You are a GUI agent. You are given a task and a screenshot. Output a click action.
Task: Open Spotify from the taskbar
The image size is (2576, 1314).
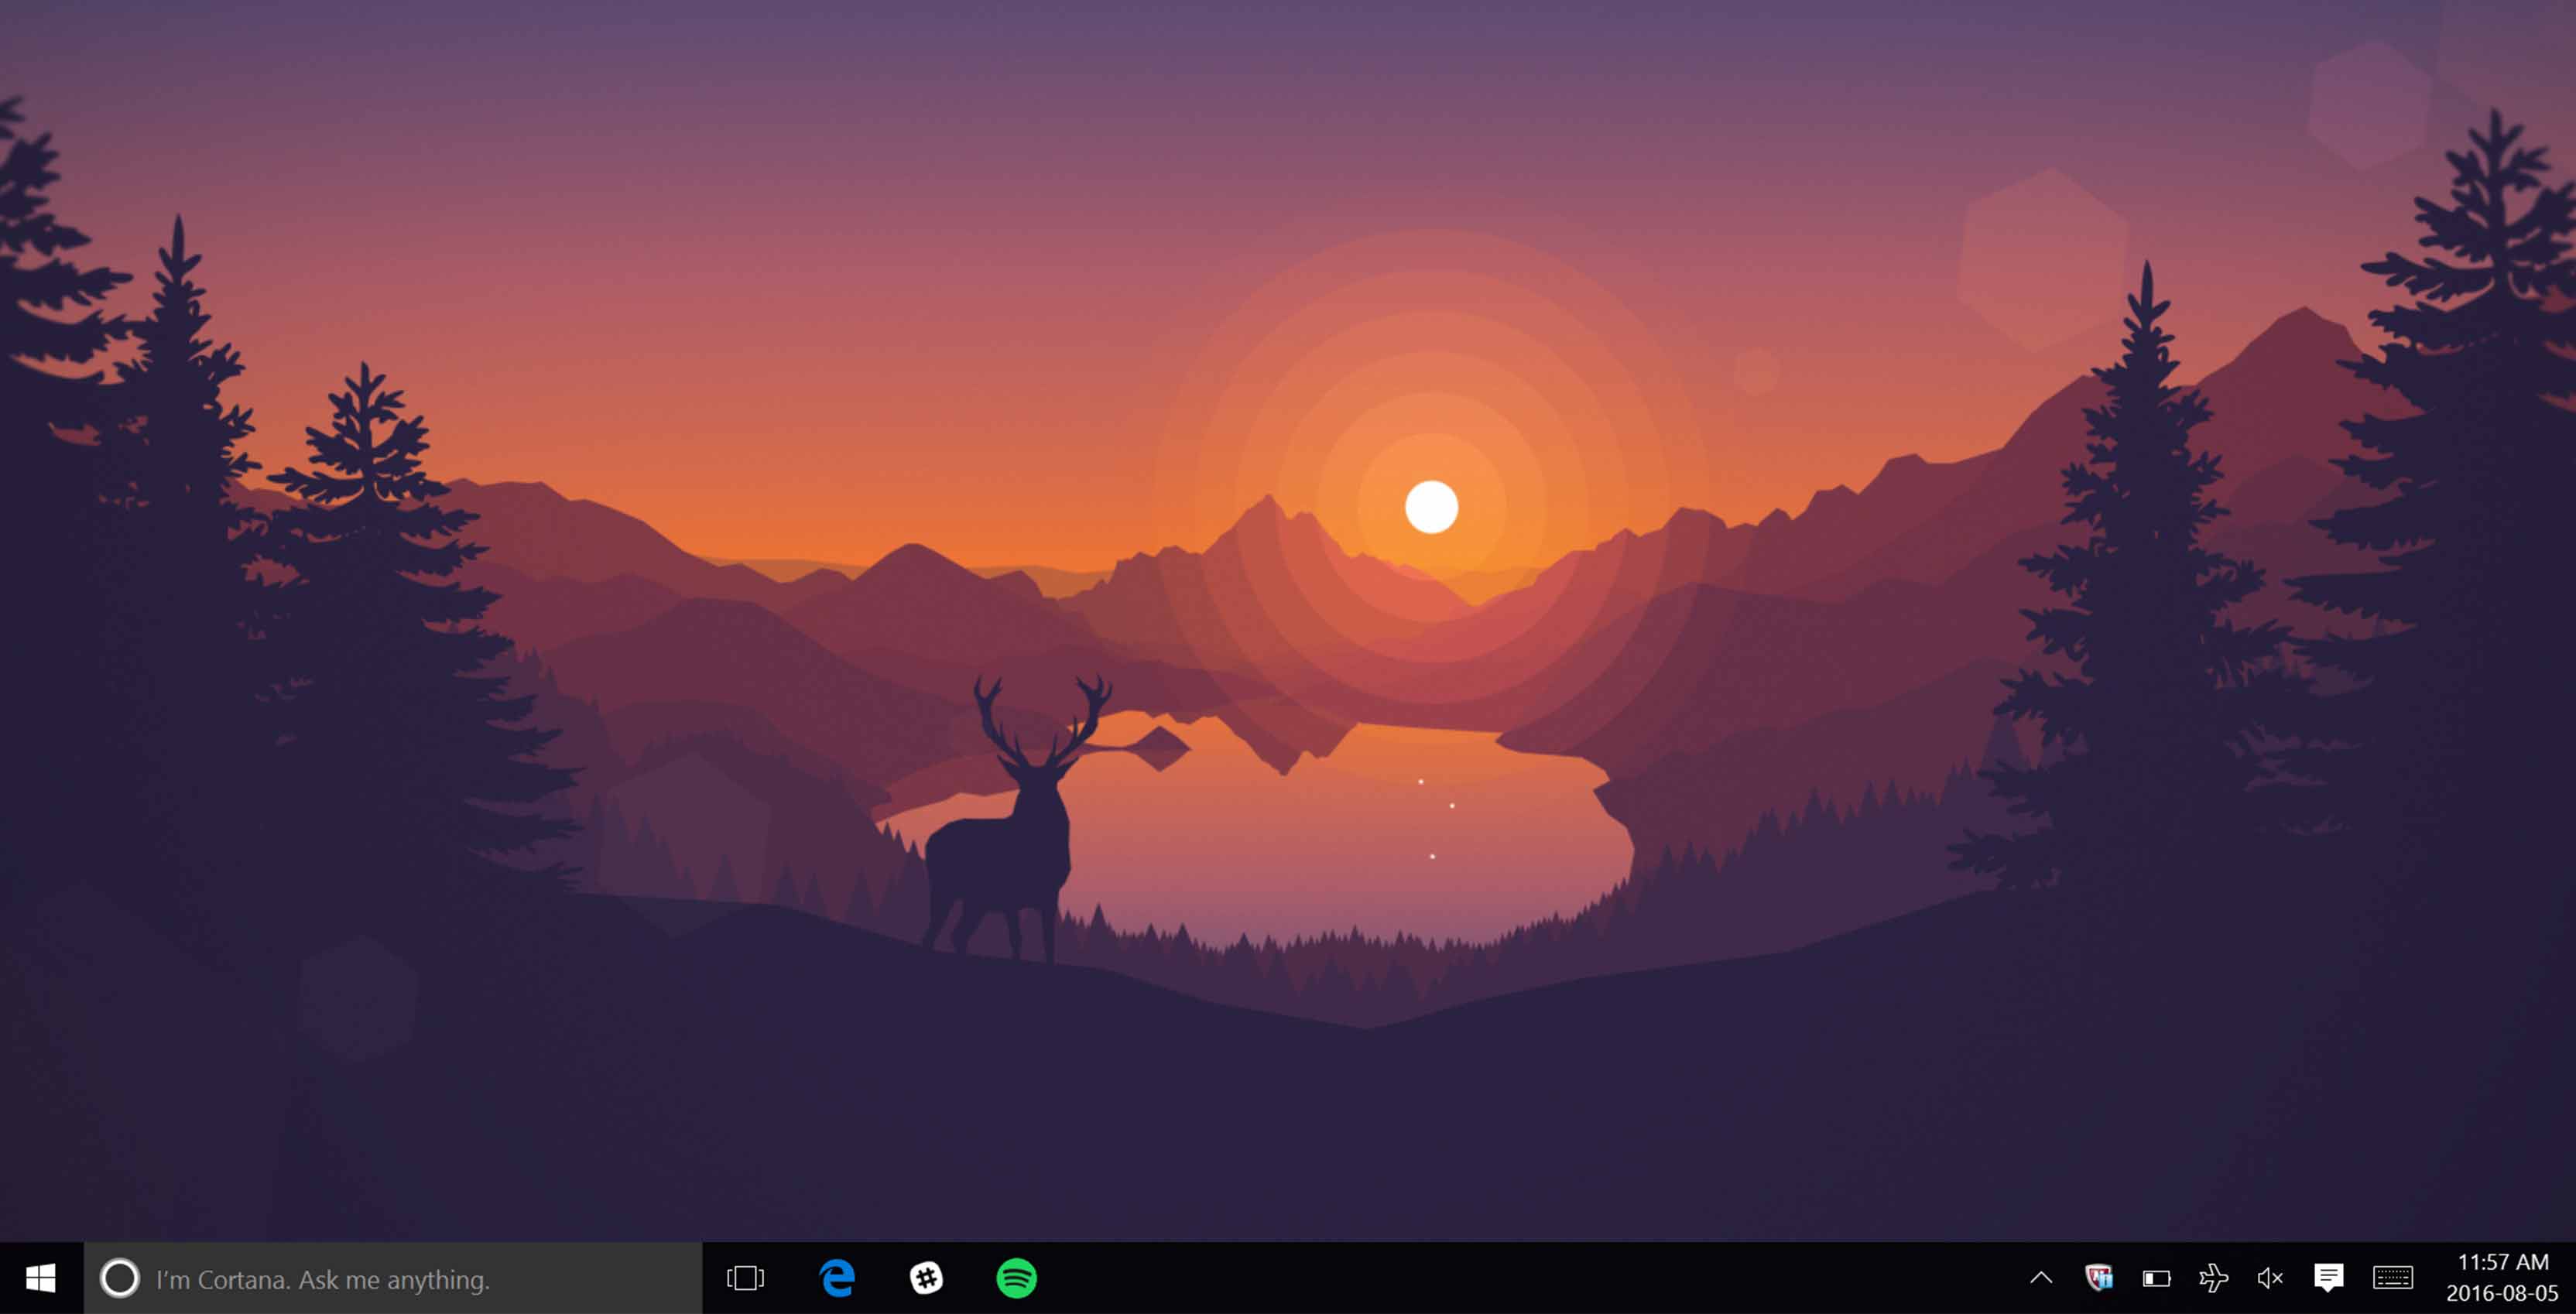1017,1278
